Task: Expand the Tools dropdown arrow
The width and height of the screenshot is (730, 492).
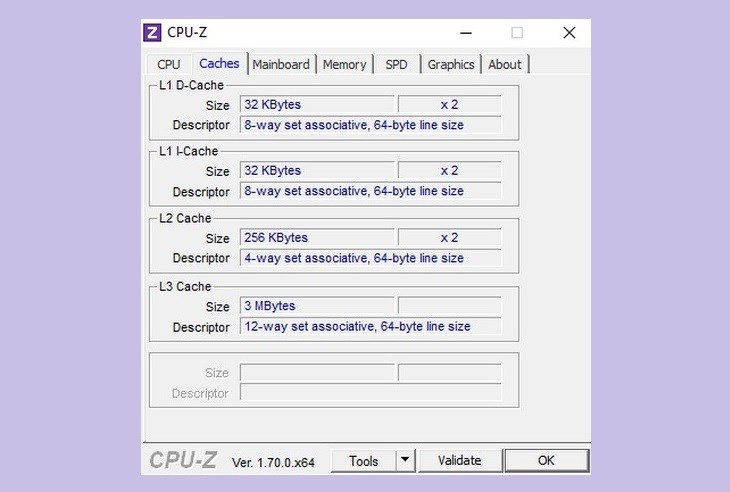Action: (405, 461)
